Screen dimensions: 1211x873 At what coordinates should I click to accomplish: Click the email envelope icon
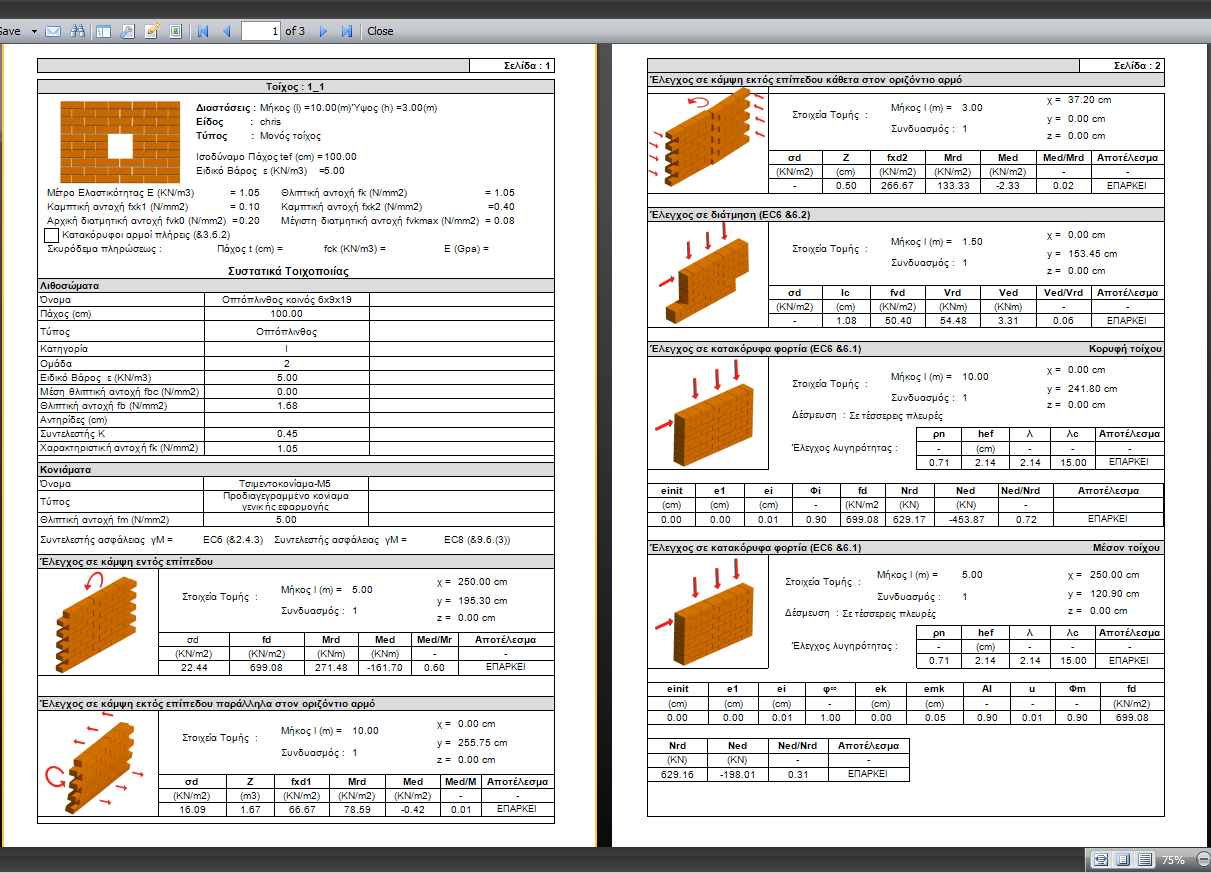click(x=54, y=31)
